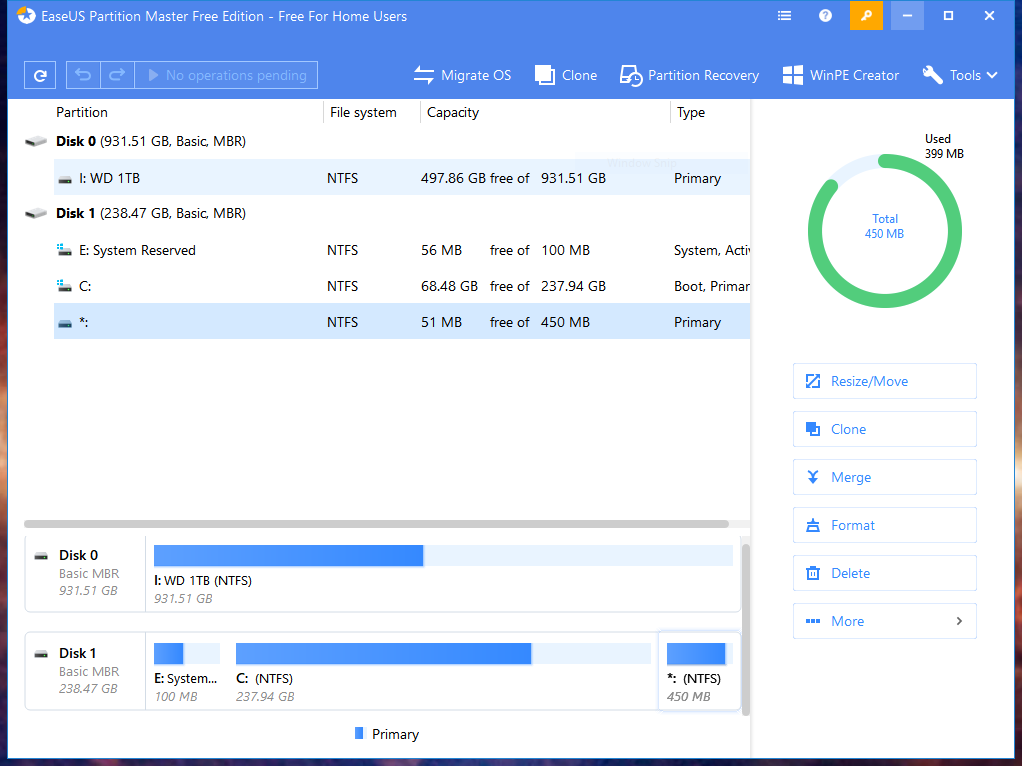Screen dimensions: 1022x766
Task: Click the Merge arrow icon
Action: [813, 477]
